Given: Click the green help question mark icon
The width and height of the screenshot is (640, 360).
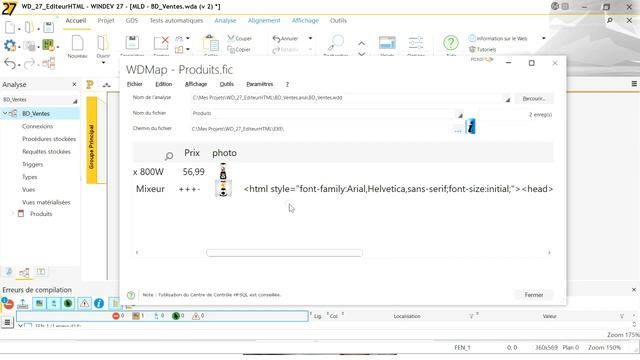Looking at the screenshot, I should pyautogui.click(x=451, y=42).
